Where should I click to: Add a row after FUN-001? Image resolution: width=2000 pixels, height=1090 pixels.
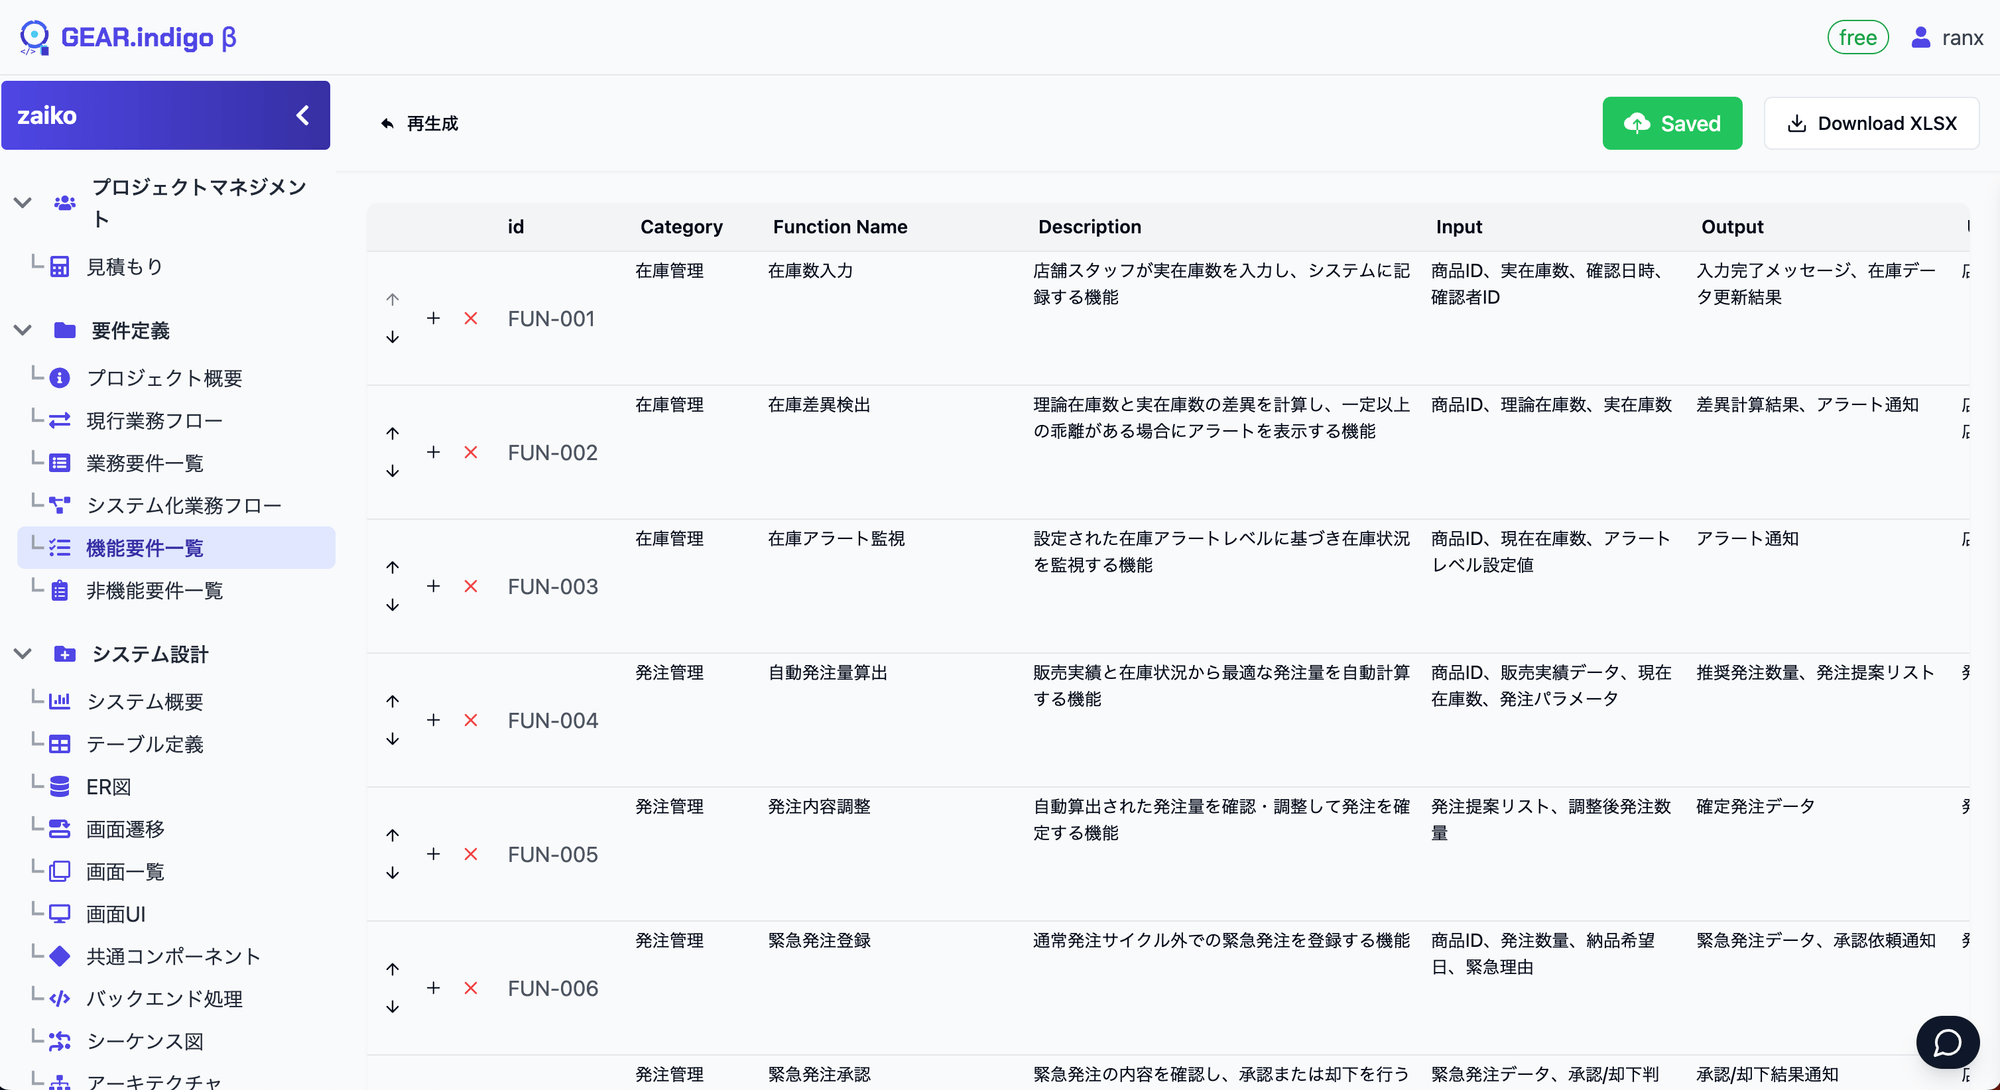tap(433, 318)
